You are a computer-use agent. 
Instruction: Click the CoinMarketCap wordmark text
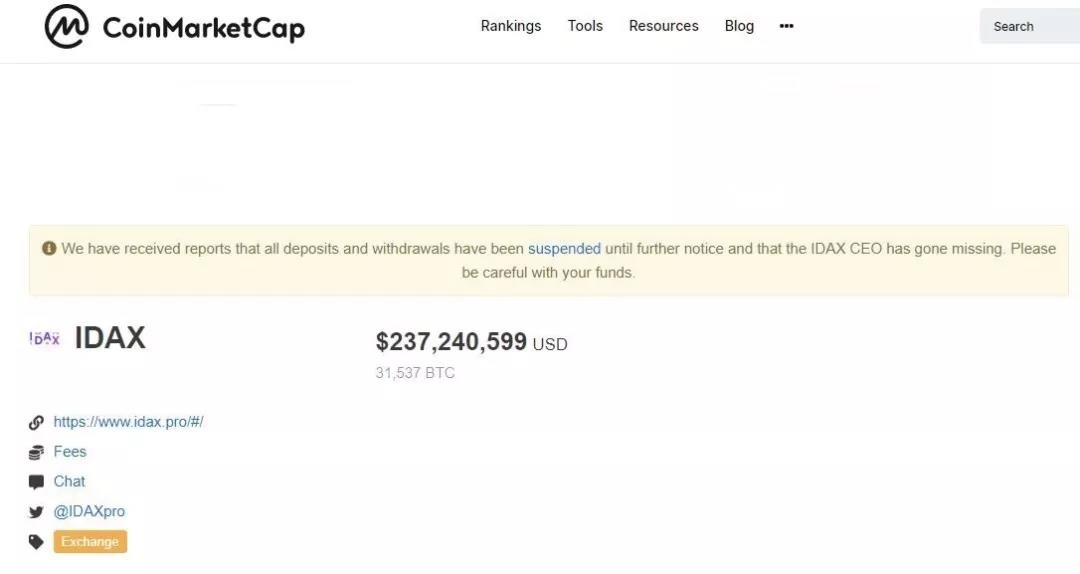pos(204,28)
